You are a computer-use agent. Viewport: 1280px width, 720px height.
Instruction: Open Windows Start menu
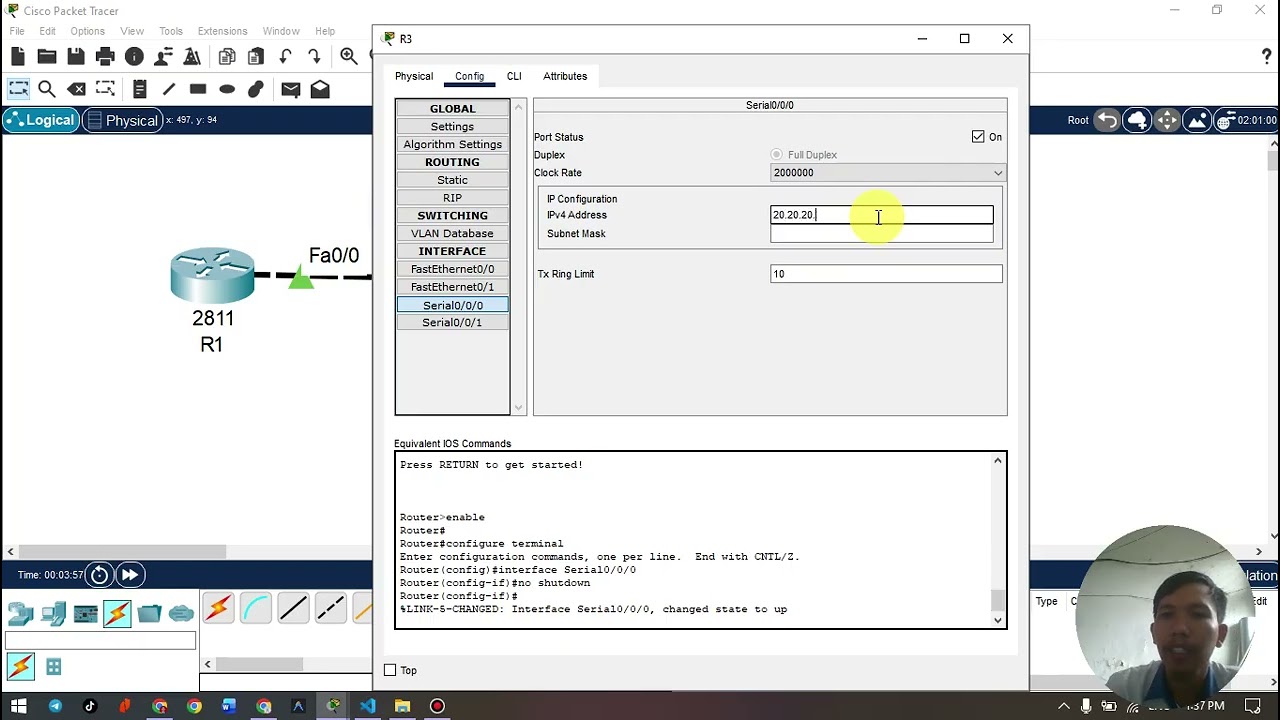(x=18, y=706)
